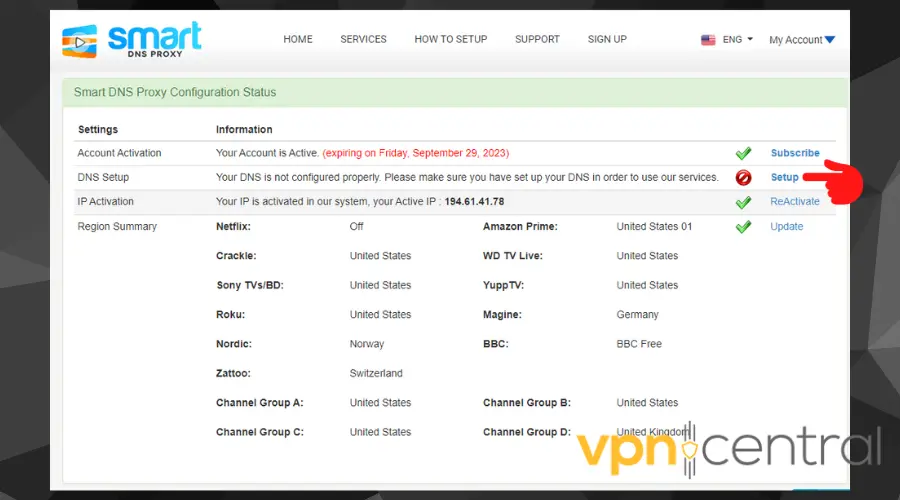The height and width of the screenshot is (500, 900).
Task: Click the Crackle: label
Action: 236,255
